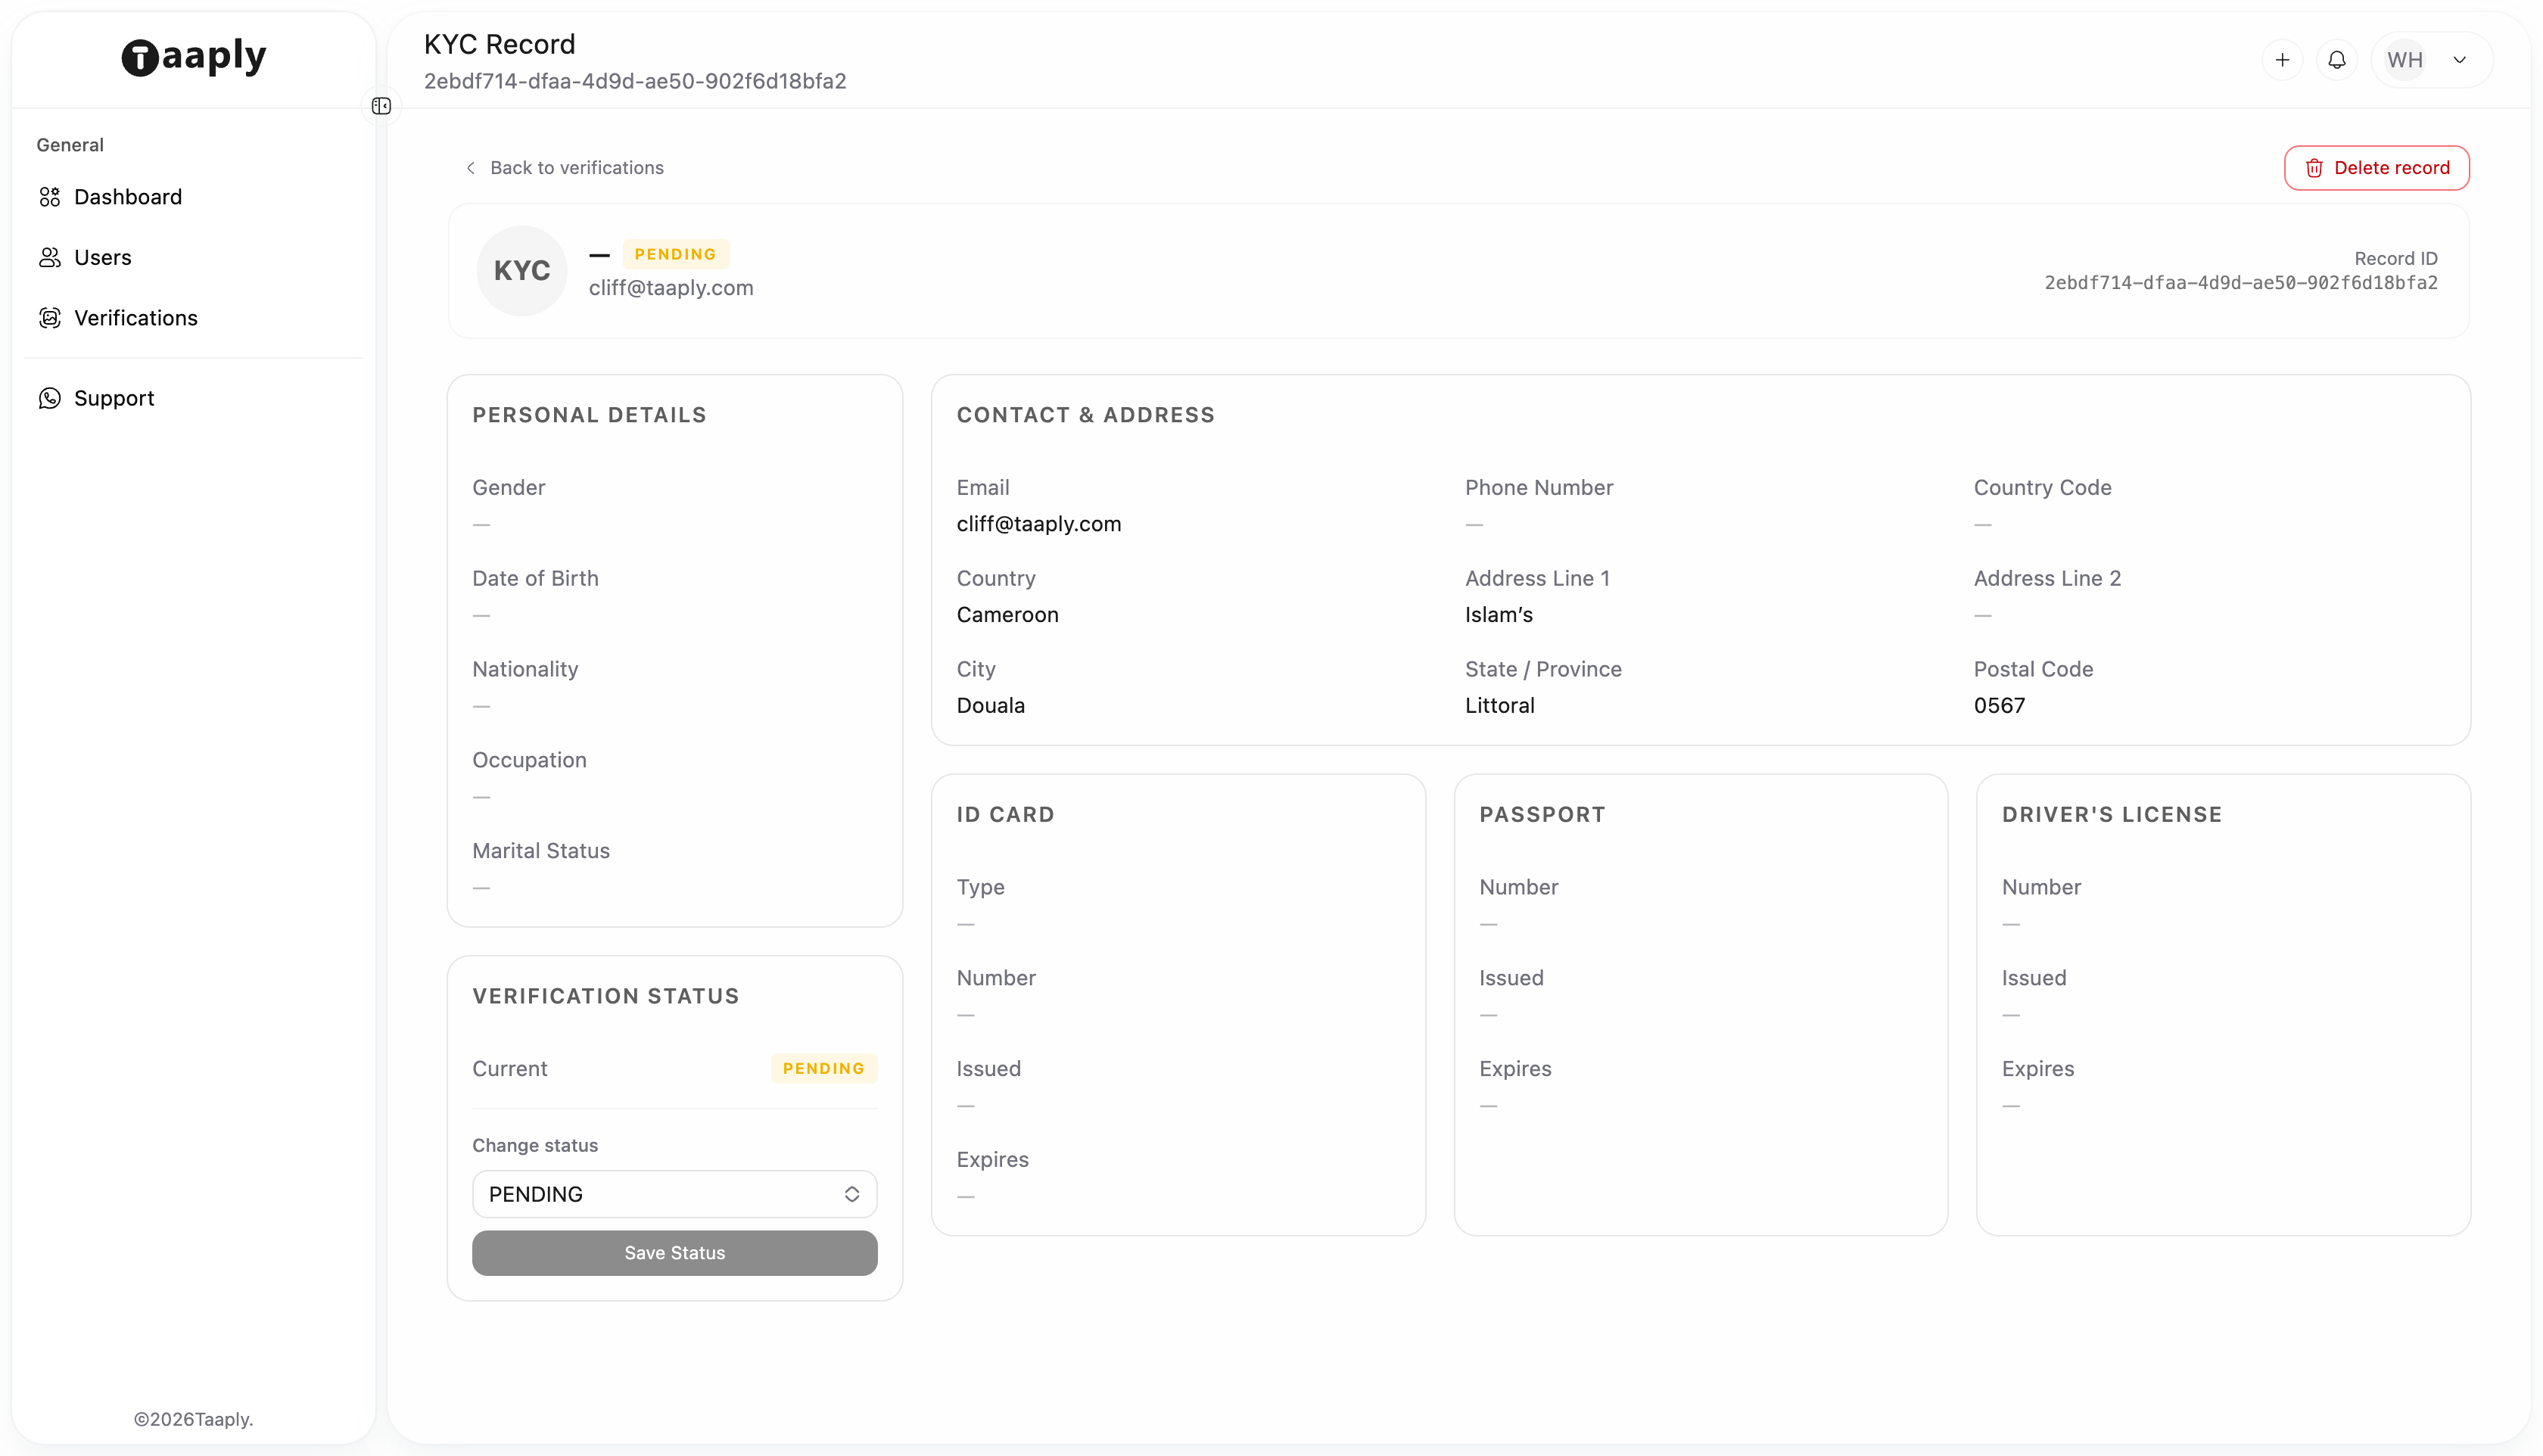Select the Dashboard grid icon in sidebar
Viewport: 2543px width, 1456px height.
click(x=50, y=197)
